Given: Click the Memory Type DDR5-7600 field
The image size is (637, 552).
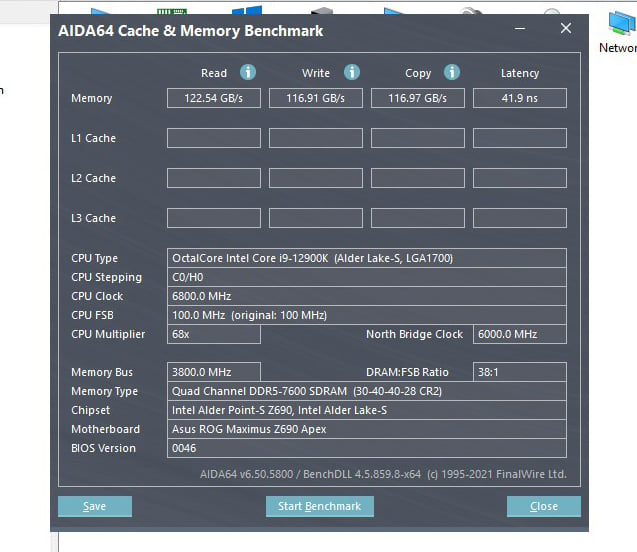Looking at the screenshot, I should tap(367, 391).
